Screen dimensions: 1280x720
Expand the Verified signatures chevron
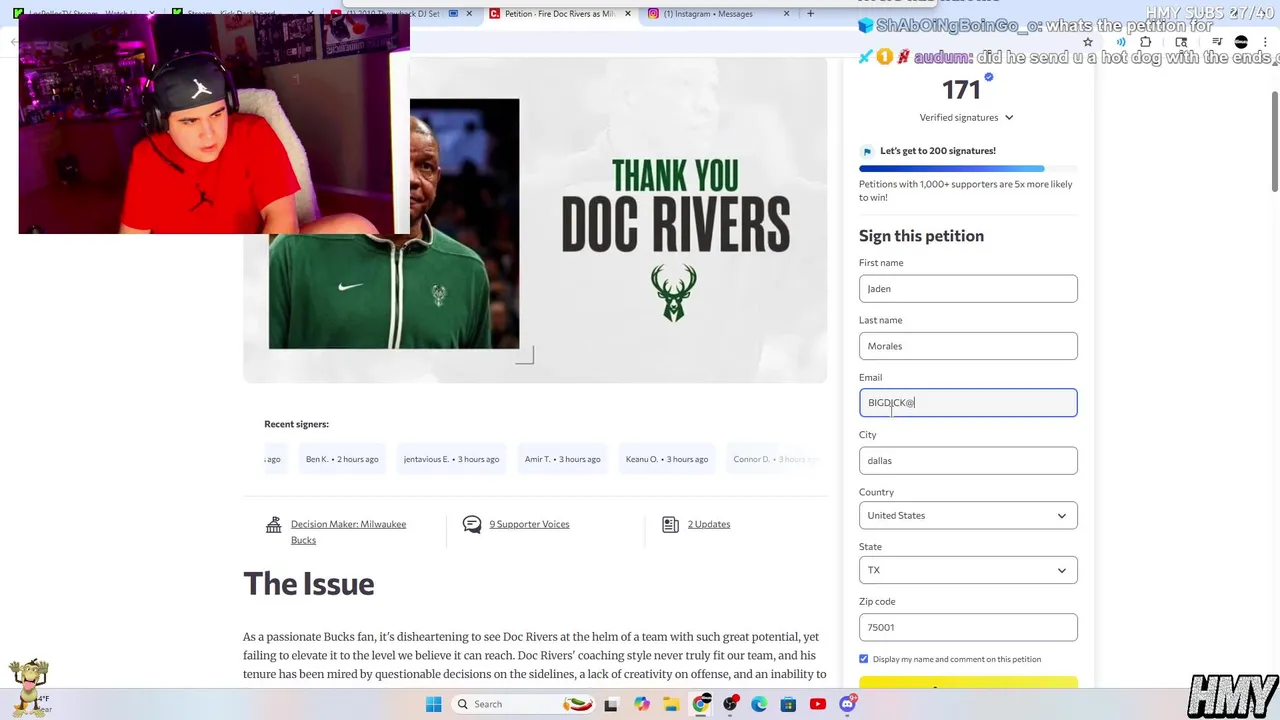point(1009,118)
